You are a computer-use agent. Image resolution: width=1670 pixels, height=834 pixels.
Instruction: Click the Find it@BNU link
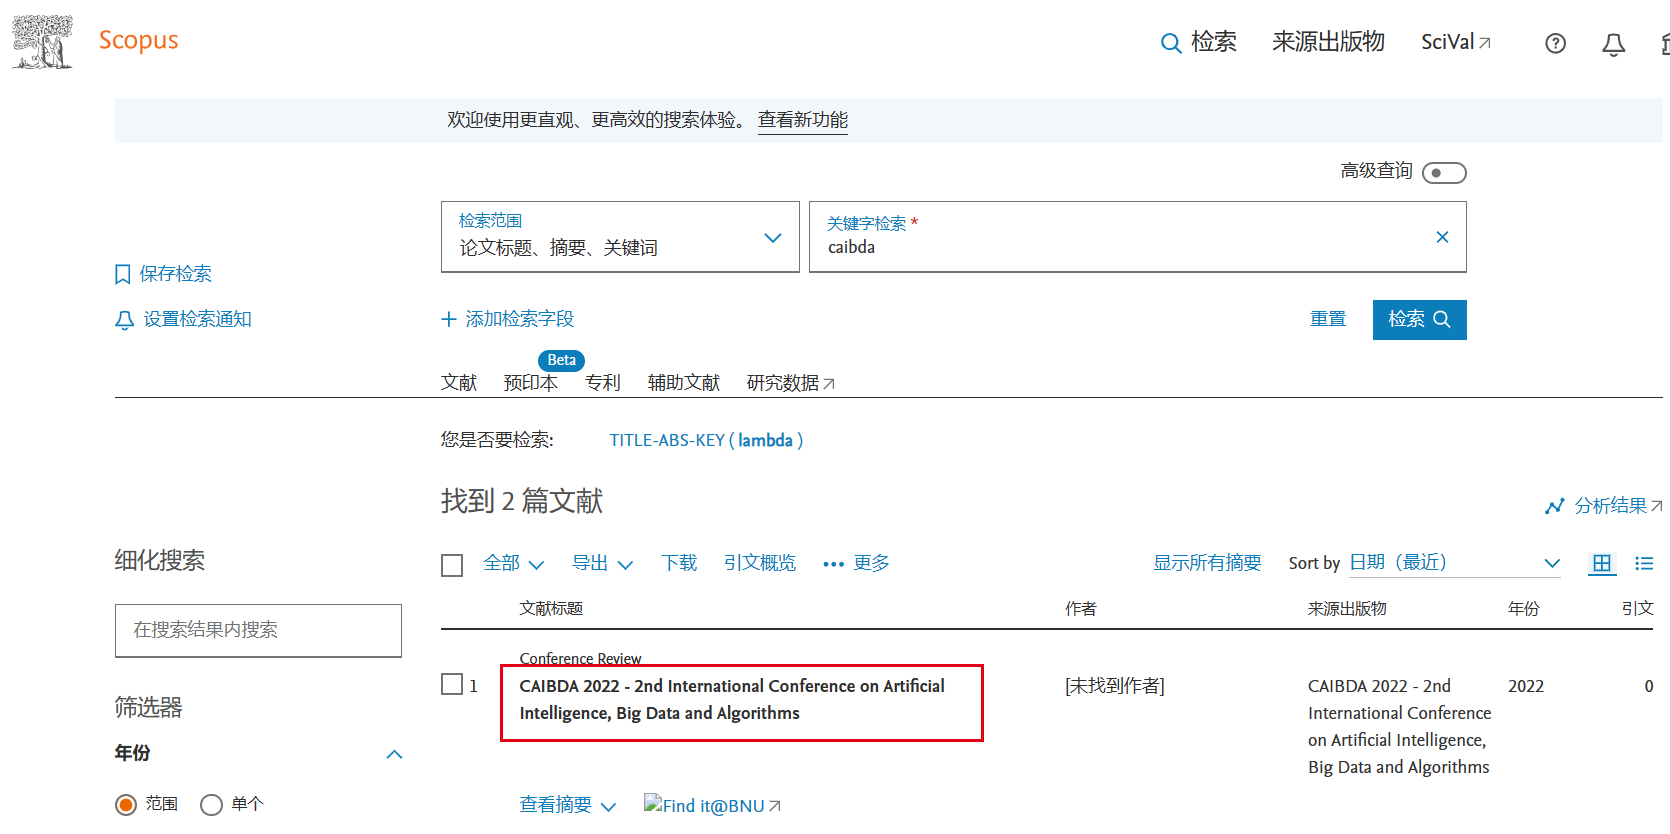pyautogui.click(x=712, y=805)
